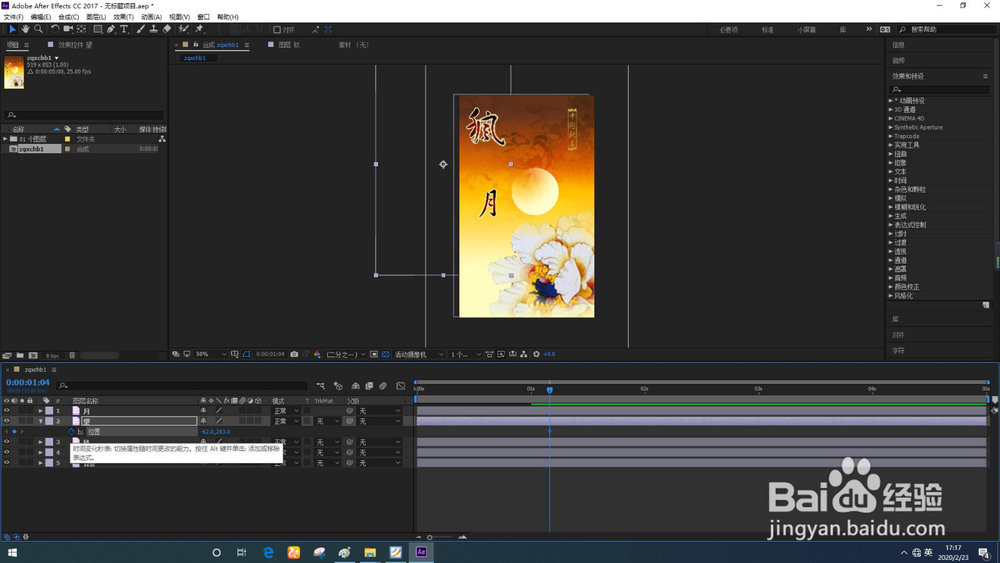Click Effects and Presets search field
The image size is (1000, 563).
pos(940,90)
